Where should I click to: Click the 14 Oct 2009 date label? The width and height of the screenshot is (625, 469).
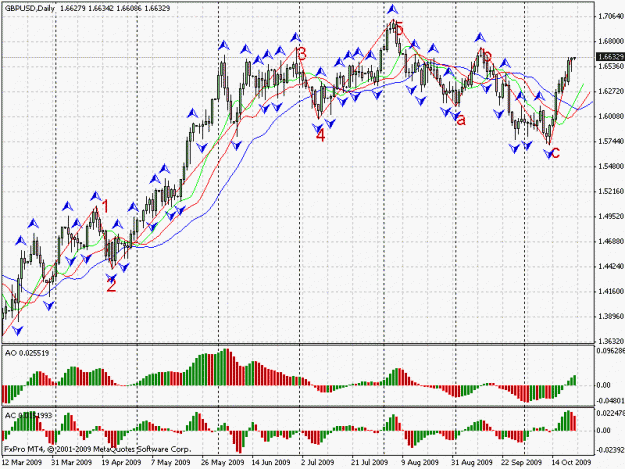tap(571, 462)
